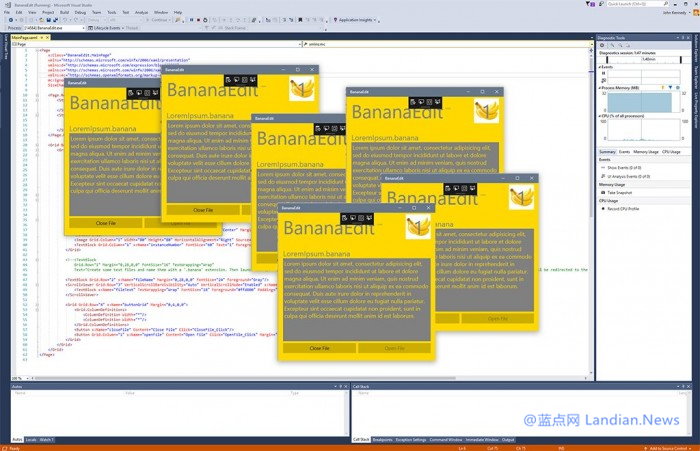Click the Save All toolbar icon
This screenshot has width=700, height=451.
click(57, 20)
